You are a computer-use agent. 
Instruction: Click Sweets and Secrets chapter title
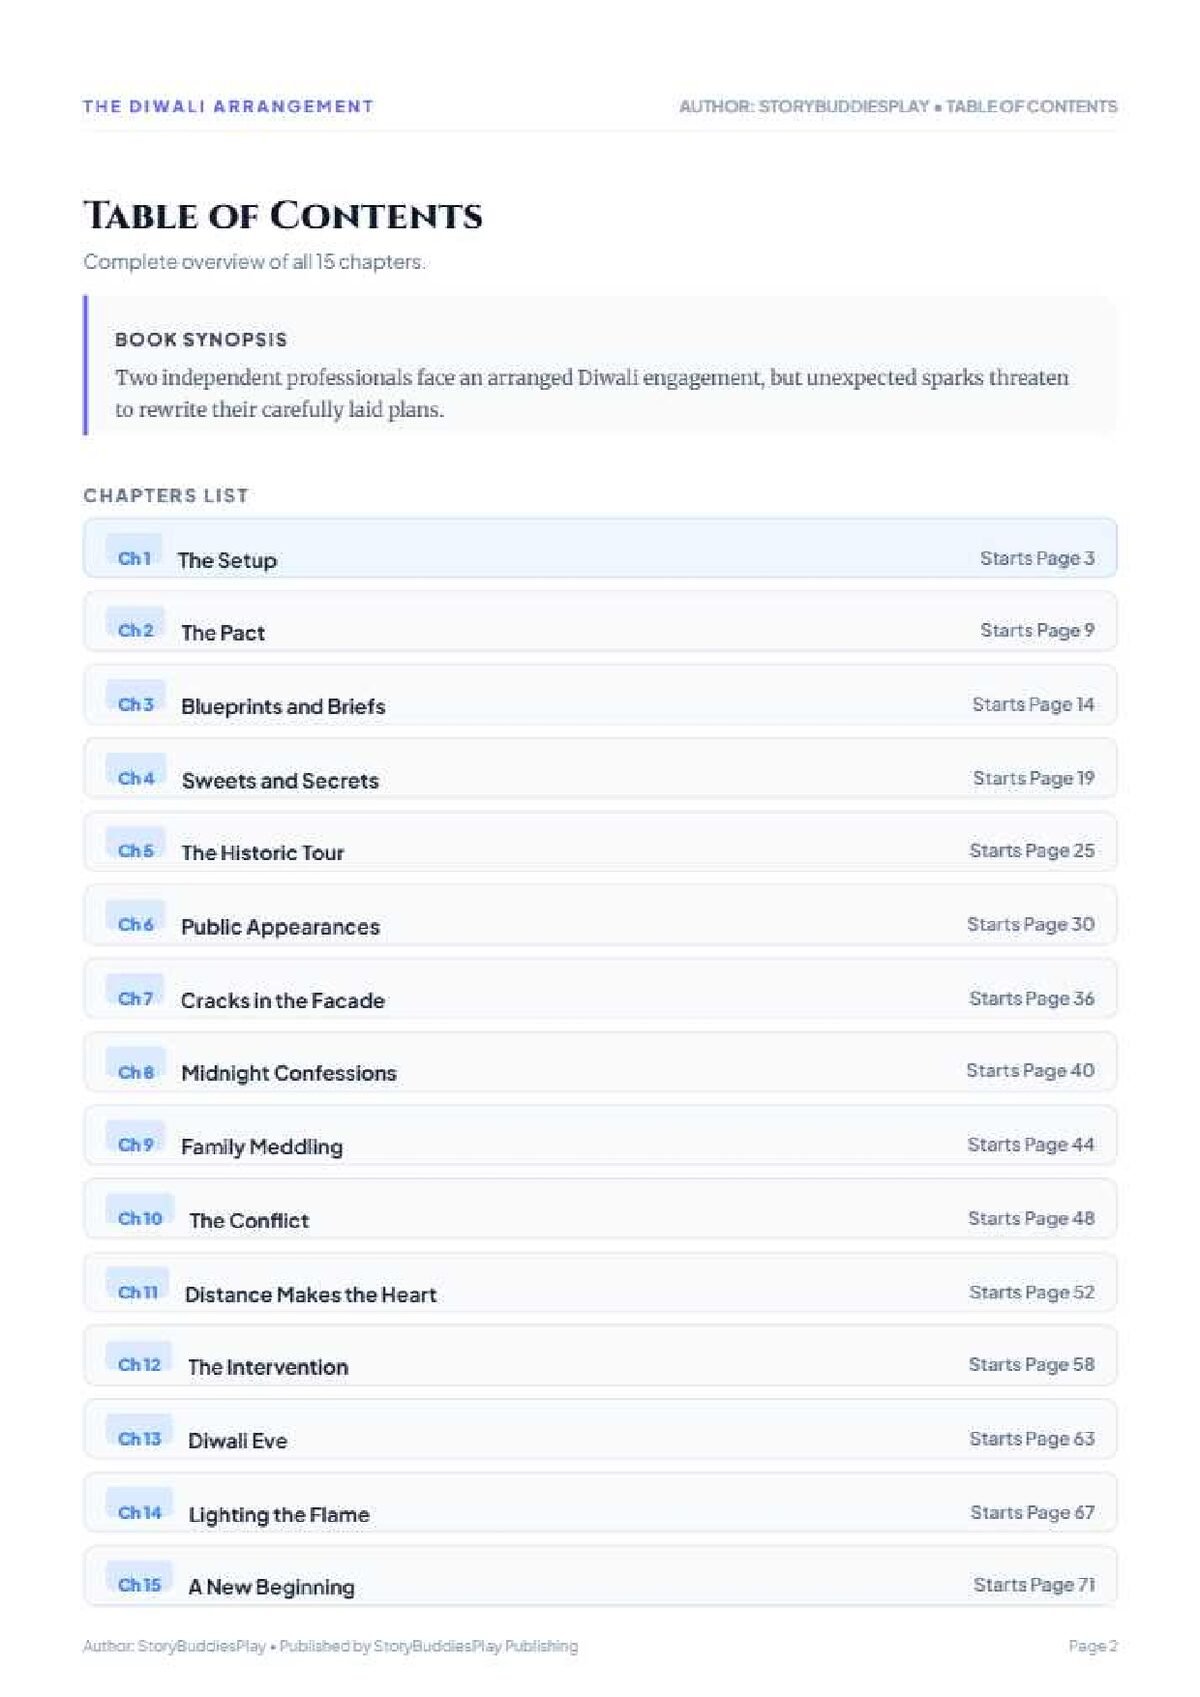(280, 781)
